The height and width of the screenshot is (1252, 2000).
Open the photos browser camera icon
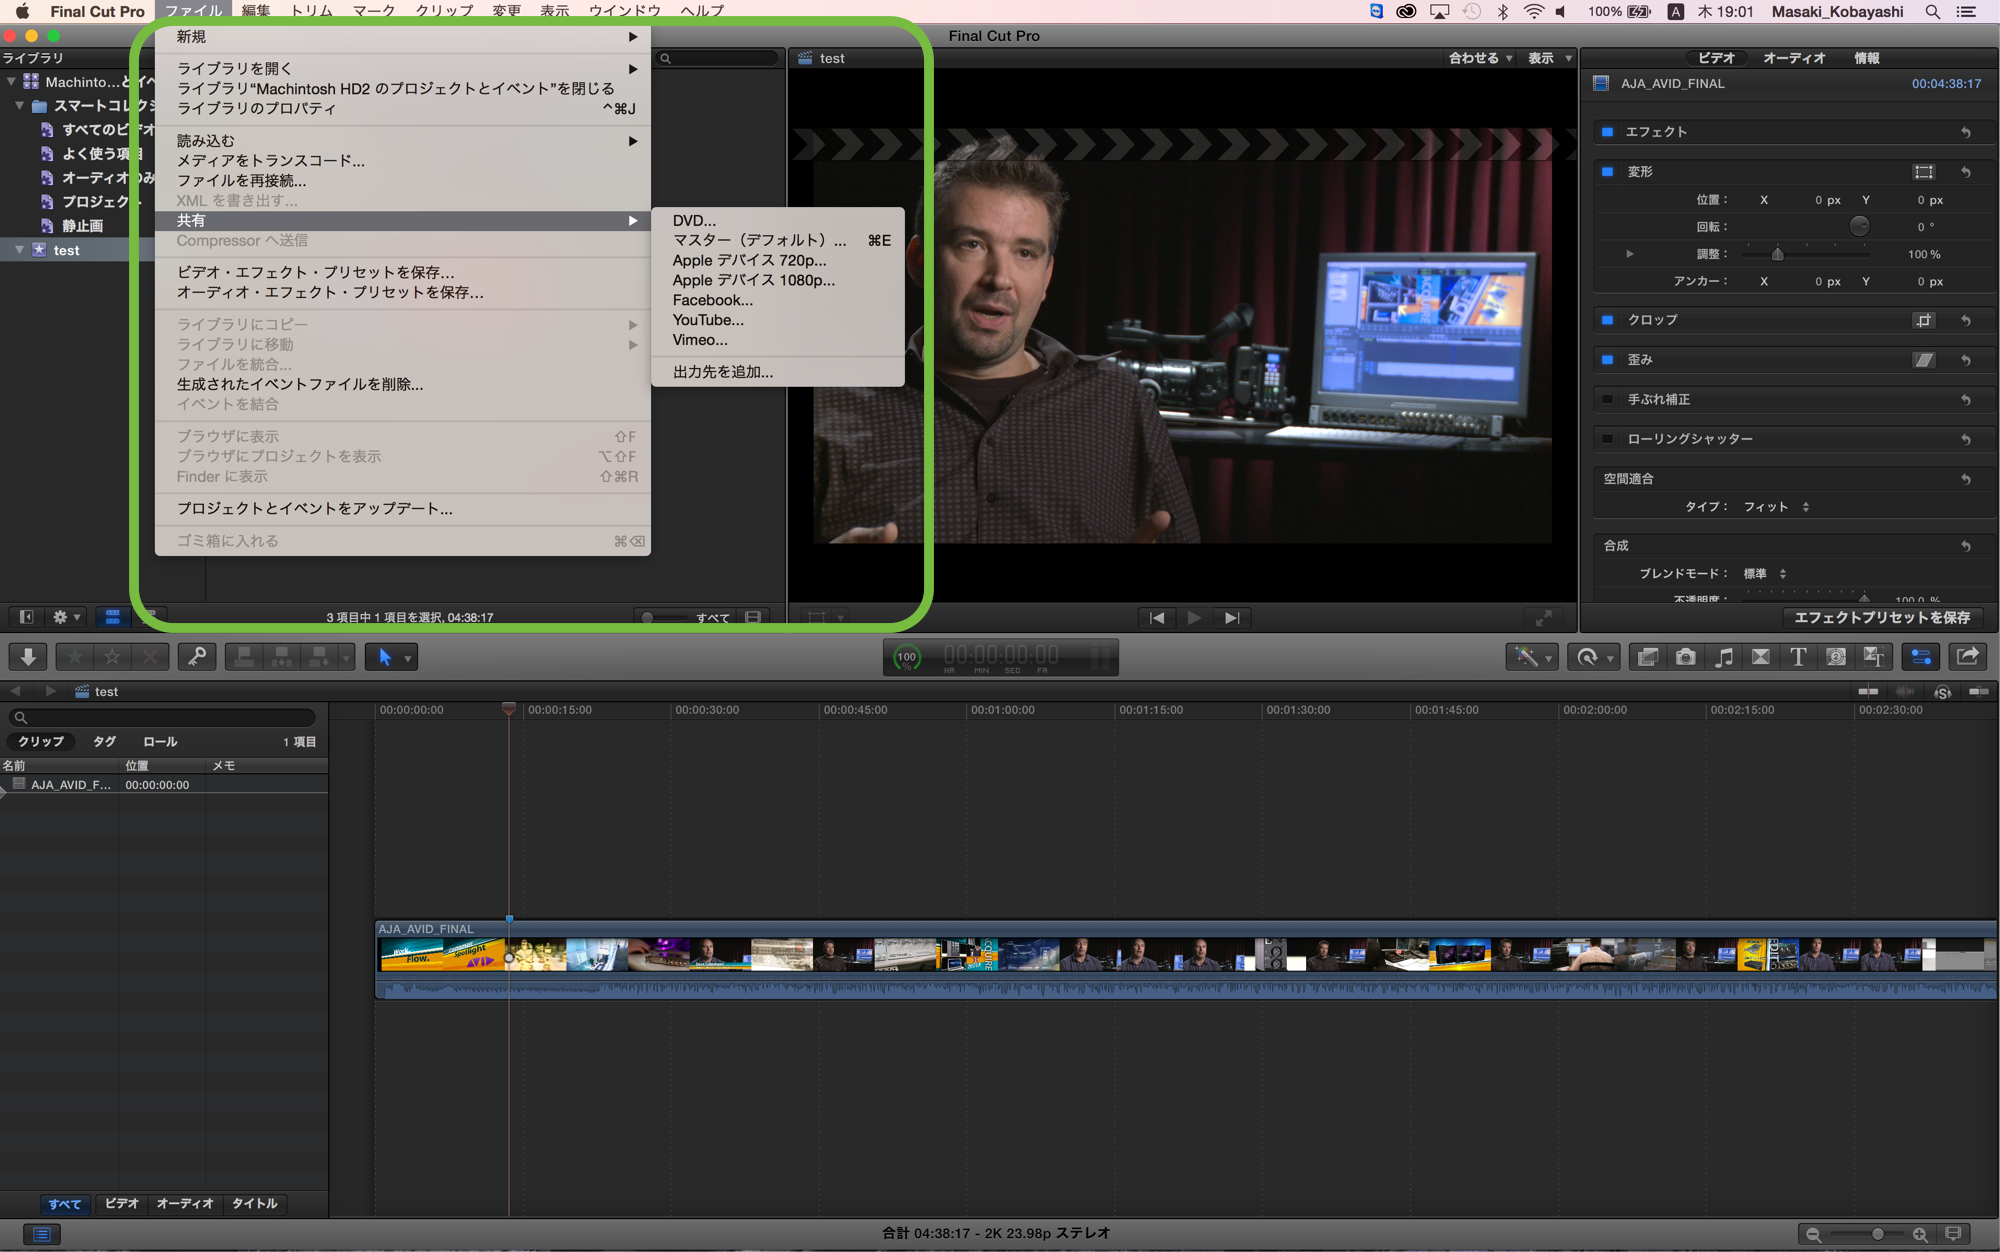point(1685,657)
